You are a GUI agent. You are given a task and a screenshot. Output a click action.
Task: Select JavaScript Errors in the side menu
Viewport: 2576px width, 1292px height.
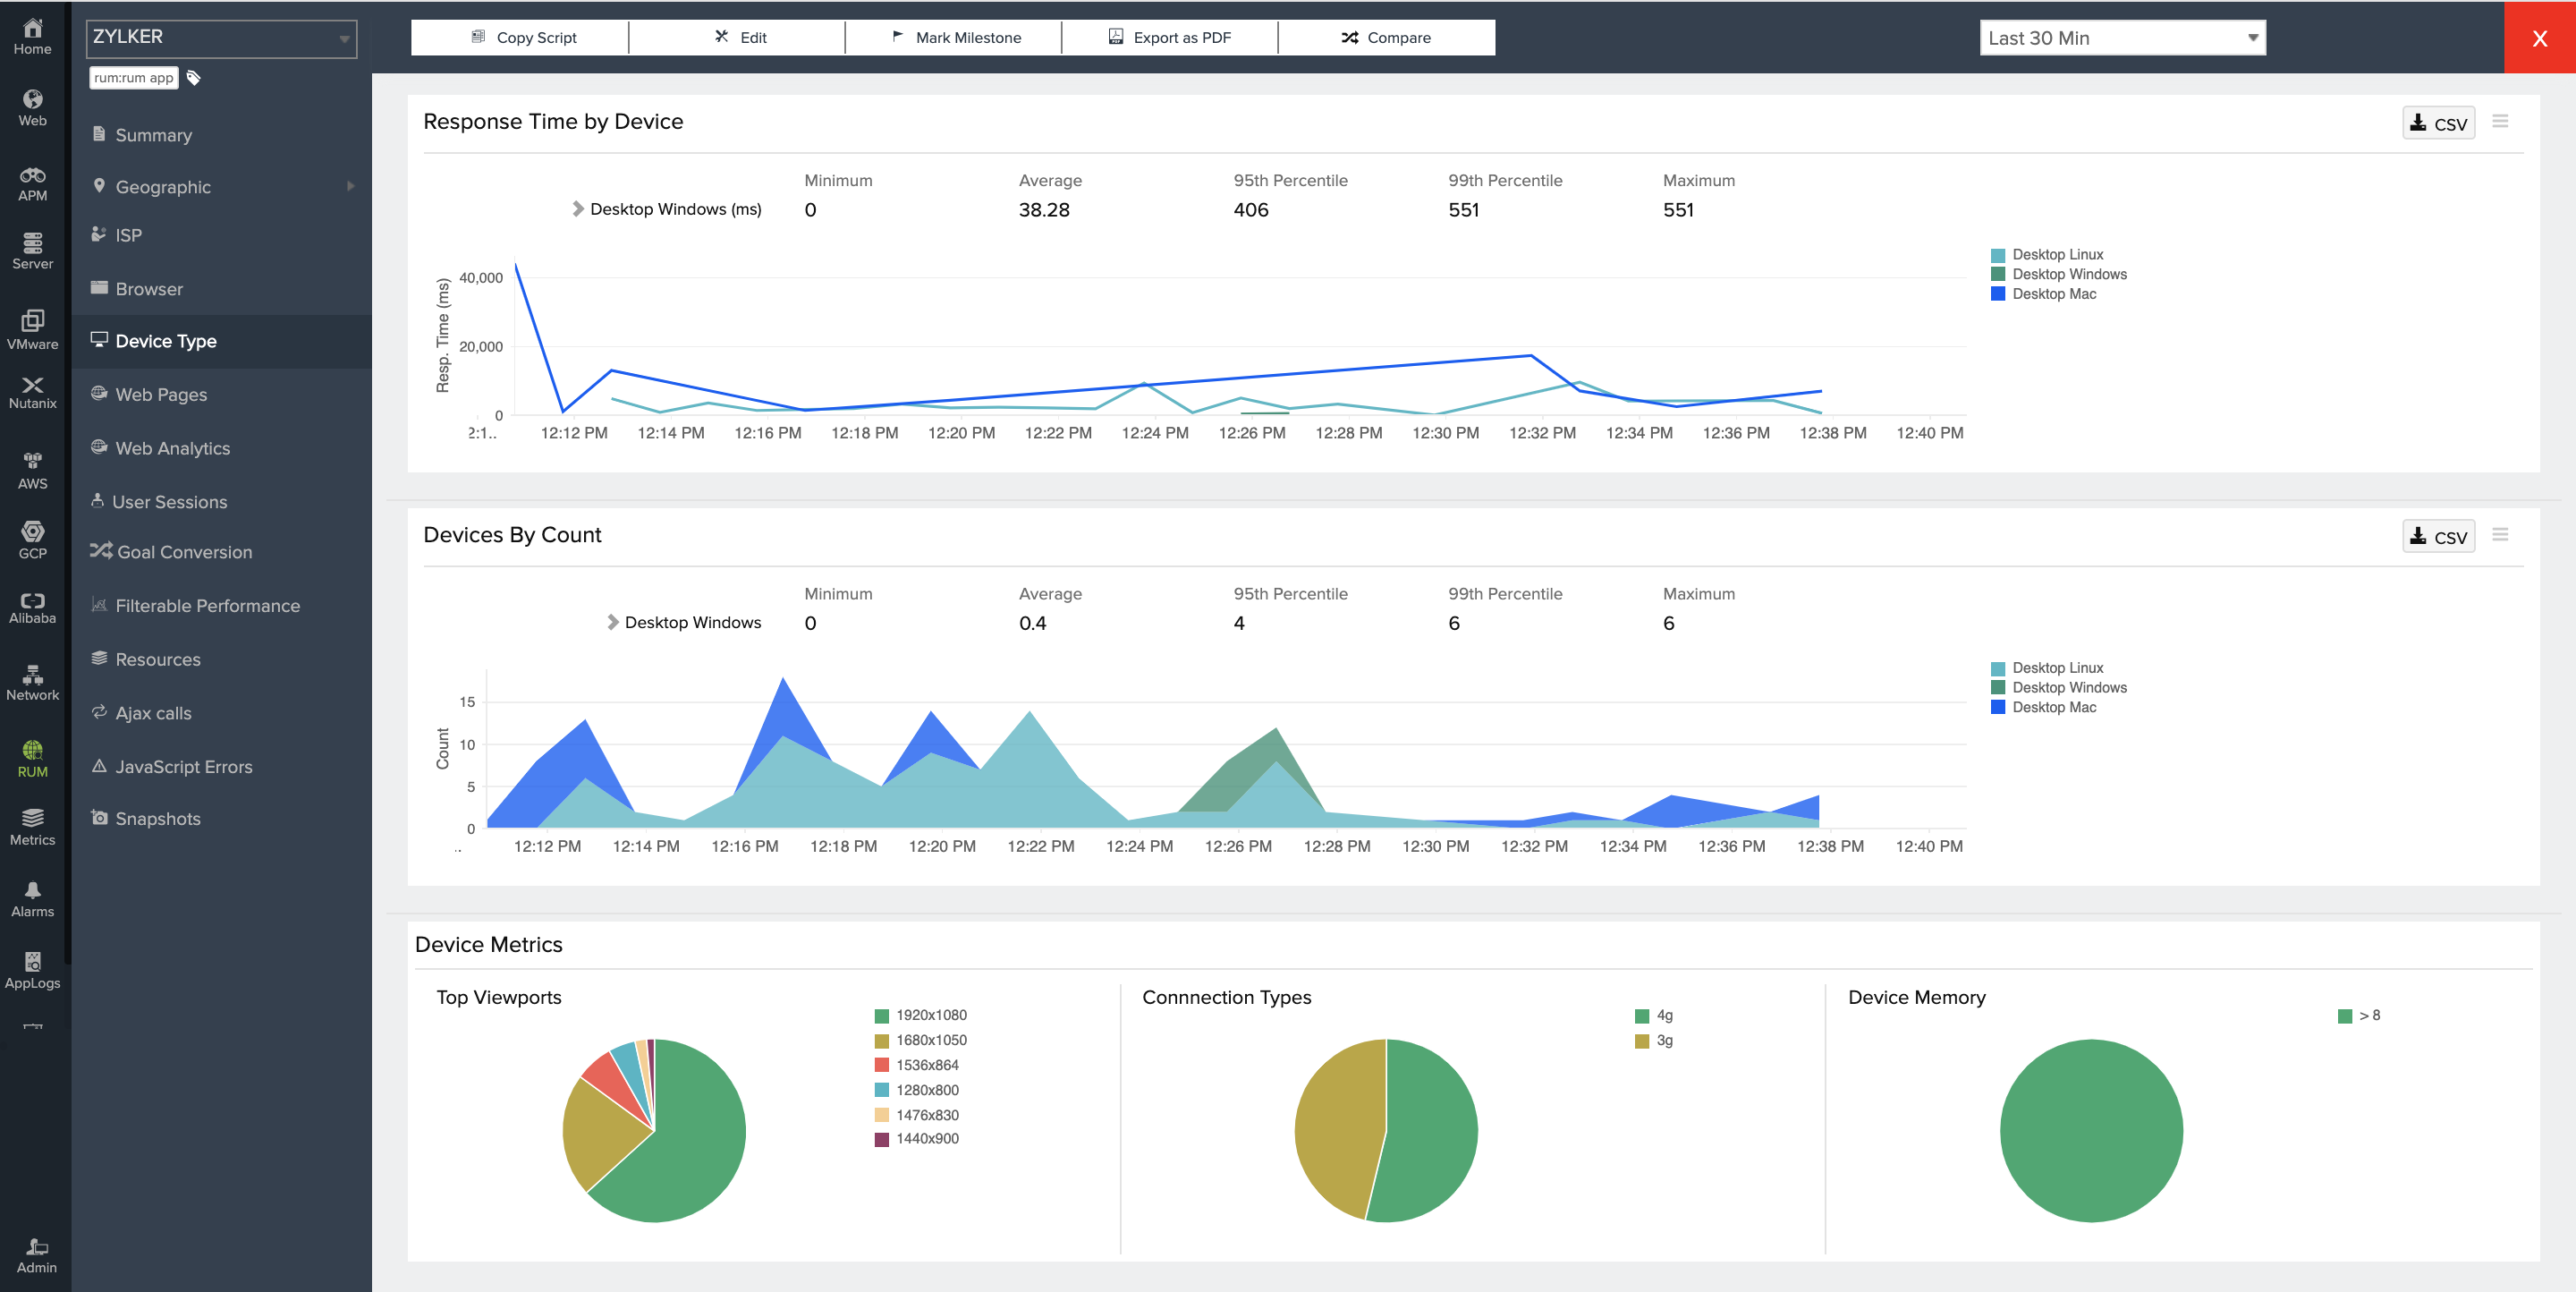pyautogui.click(x=183, y=767)
